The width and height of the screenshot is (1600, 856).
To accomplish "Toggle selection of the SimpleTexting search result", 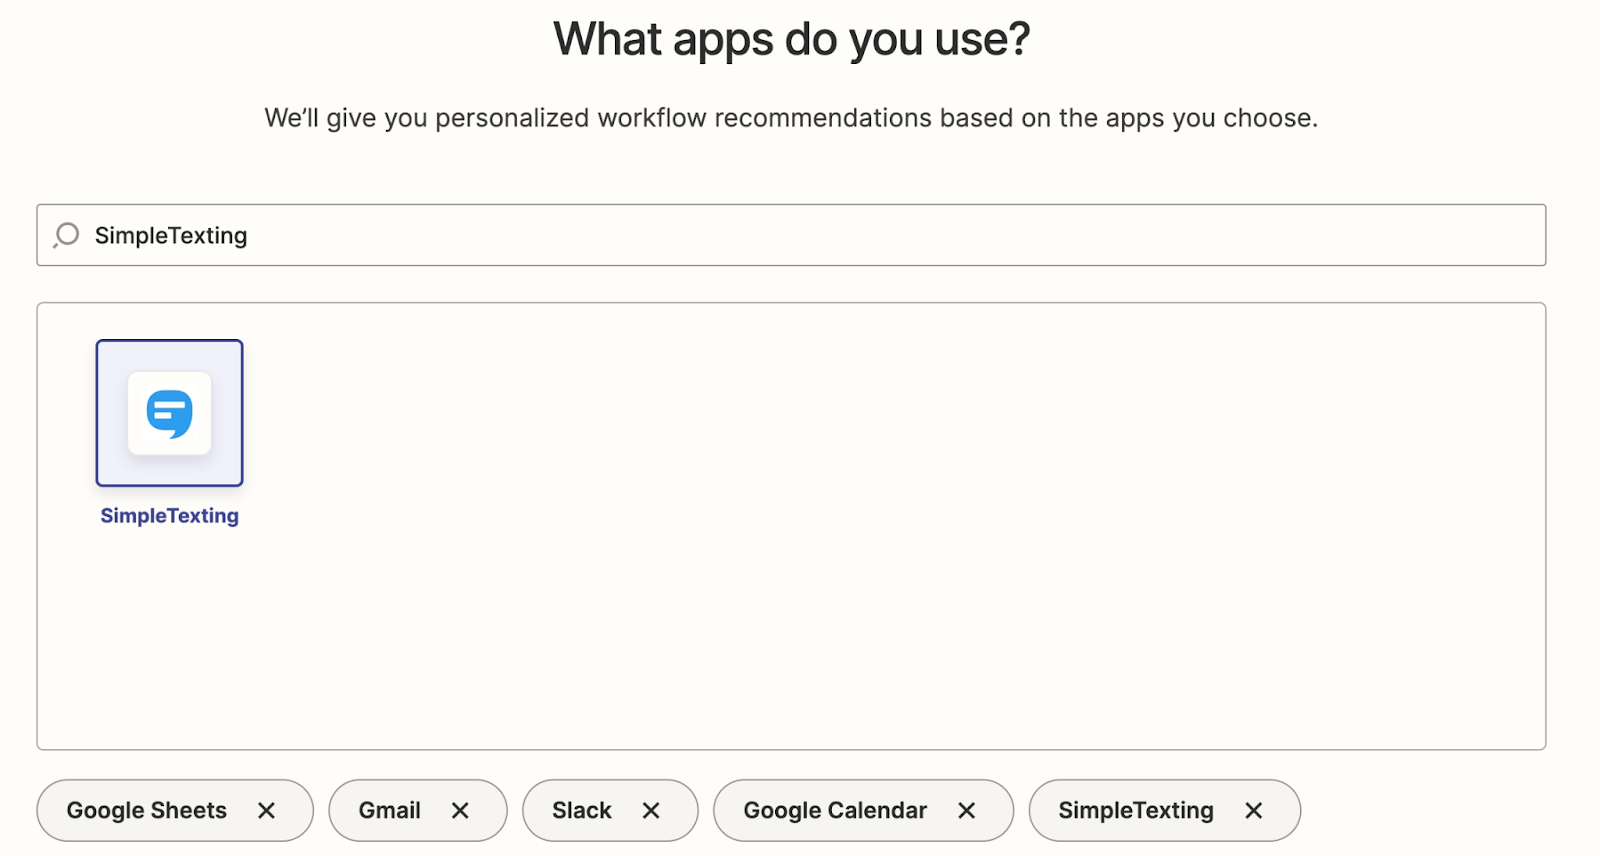I will [x=169, y=412].
